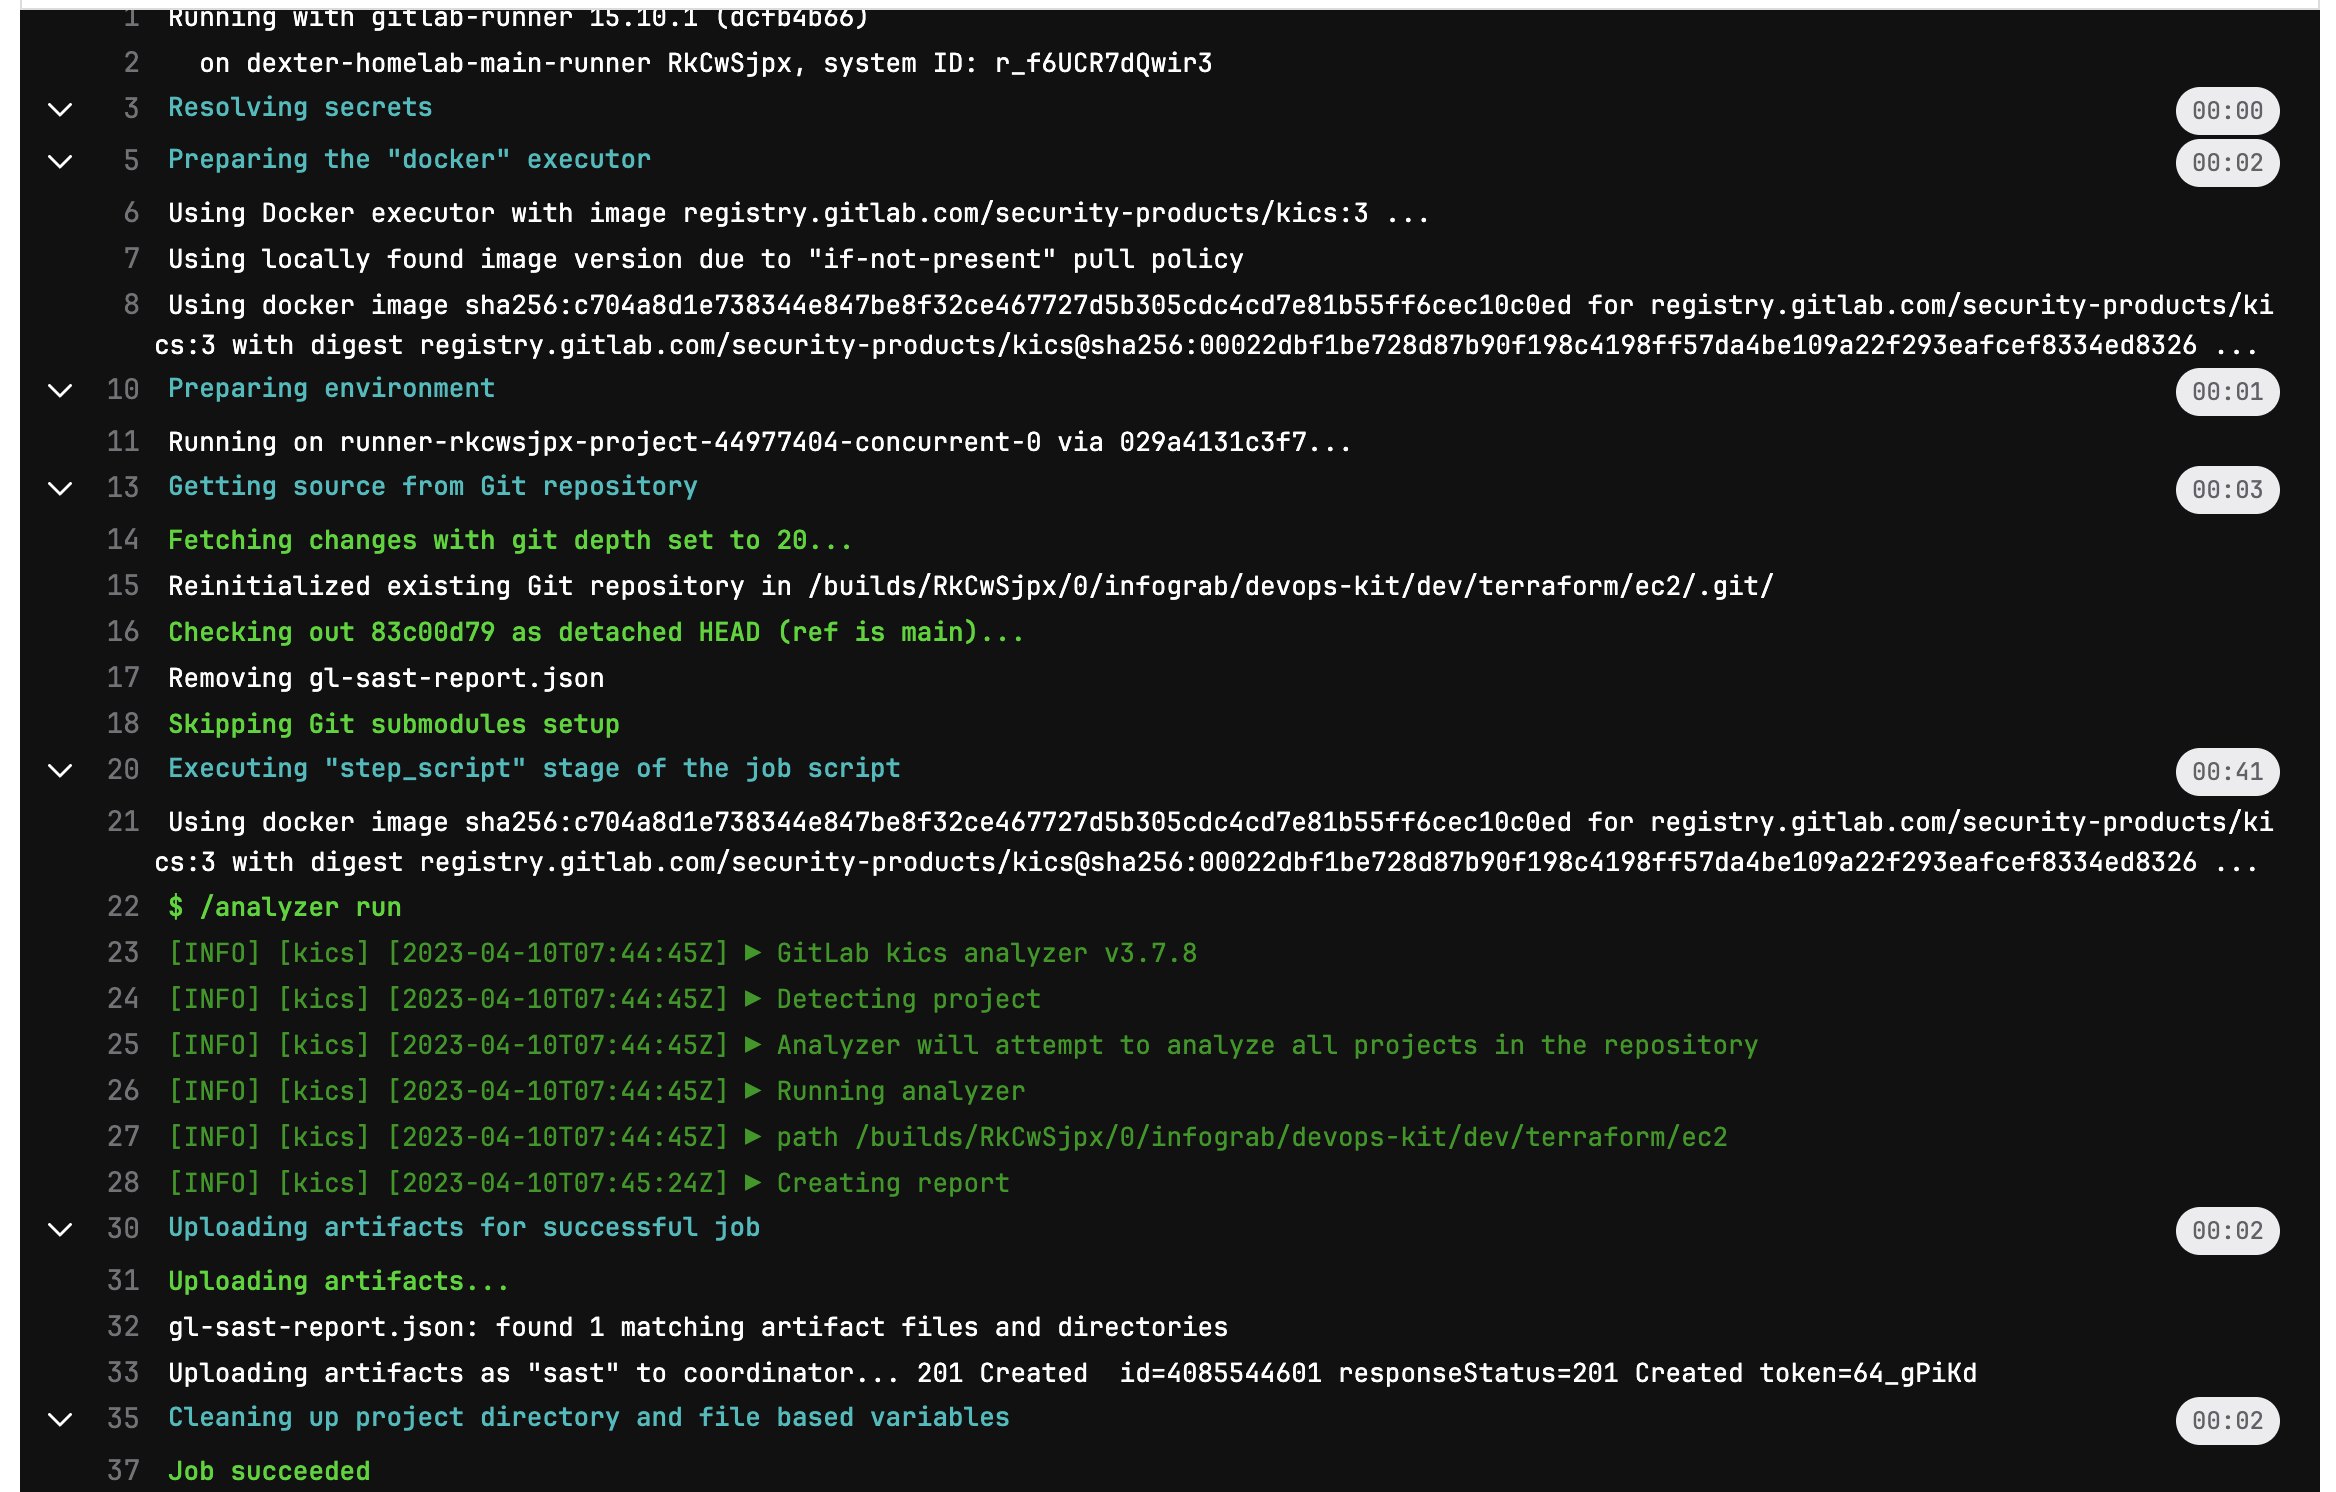This screenshot has width=2336, height=1492.
Task: Click 'Preparing the "docker" executor' header text
Action: 408,159
